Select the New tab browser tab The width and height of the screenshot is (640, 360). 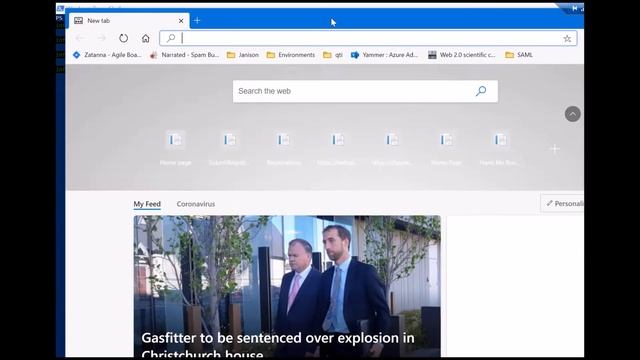point(129,20)
